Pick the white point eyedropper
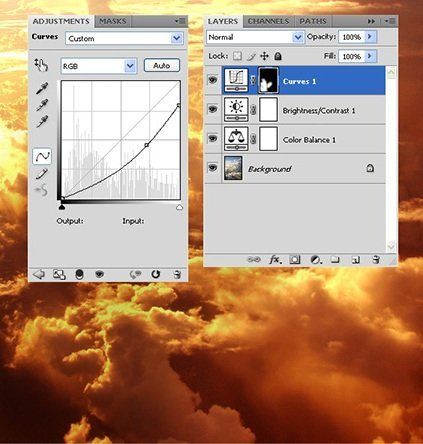The height and width of the screenshot is (444, 423). (42, 122)
